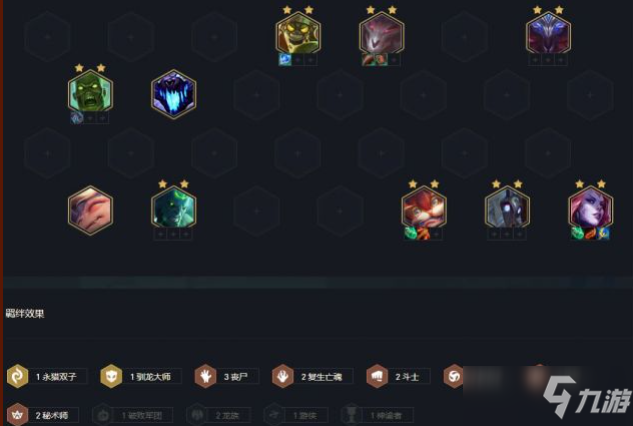633x426 pixels.
Task: Click the greyed-out 2 龙族 trait
Action: pyautogui.click(x=218, y=415)
